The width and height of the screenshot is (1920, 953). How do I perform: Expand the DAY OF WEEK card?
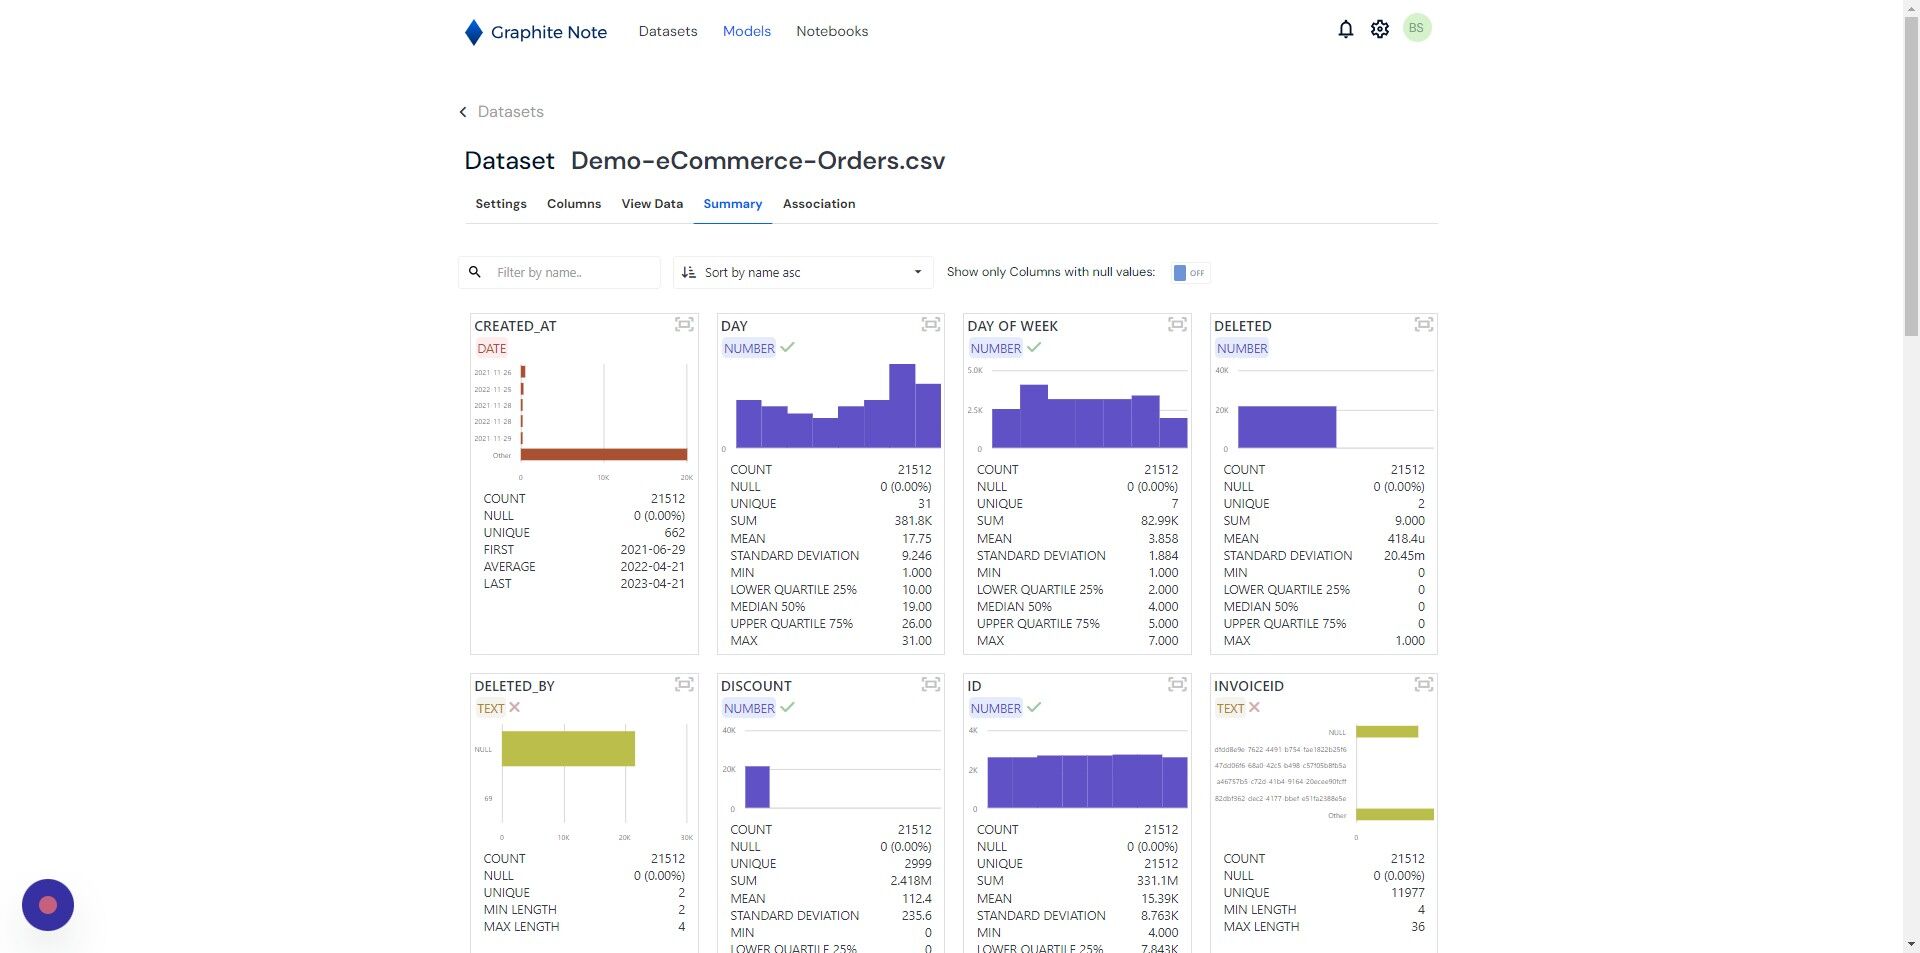tap(1177, 325)
